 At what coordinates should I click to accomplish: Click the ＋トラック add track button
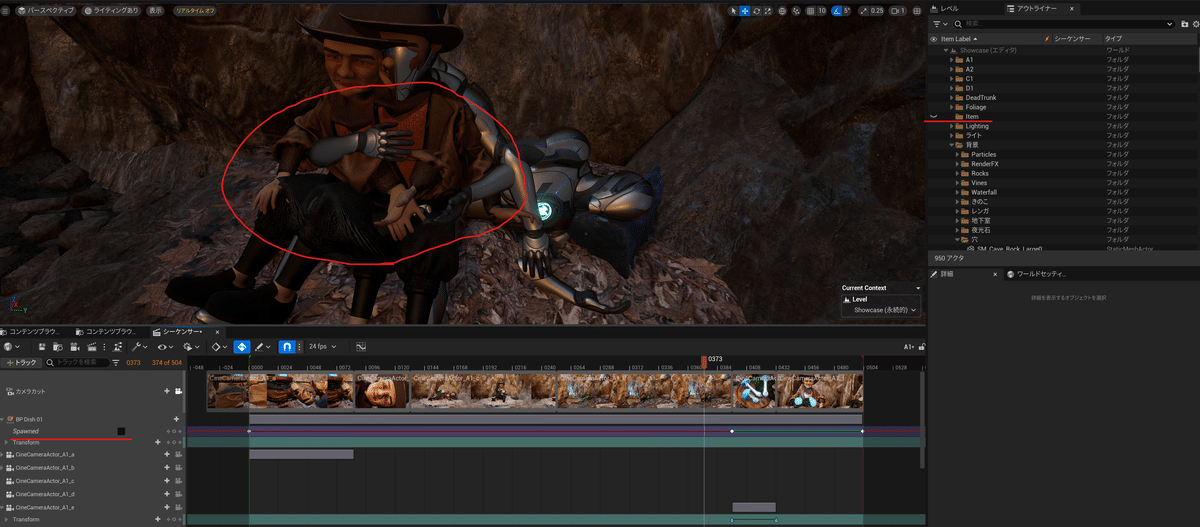click(x=23, y=362)
